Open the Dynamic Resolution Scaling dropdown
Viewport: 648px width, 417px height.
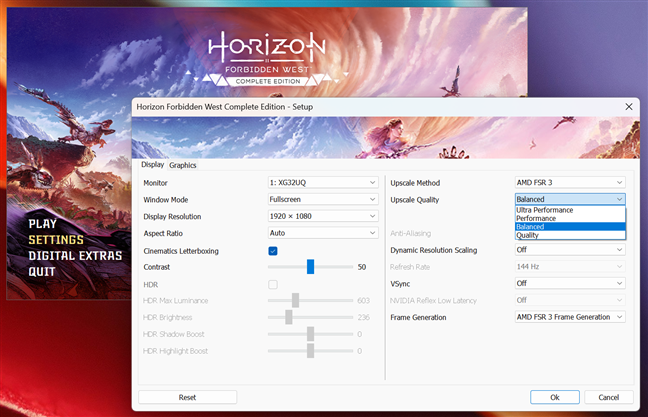(570, 250)
